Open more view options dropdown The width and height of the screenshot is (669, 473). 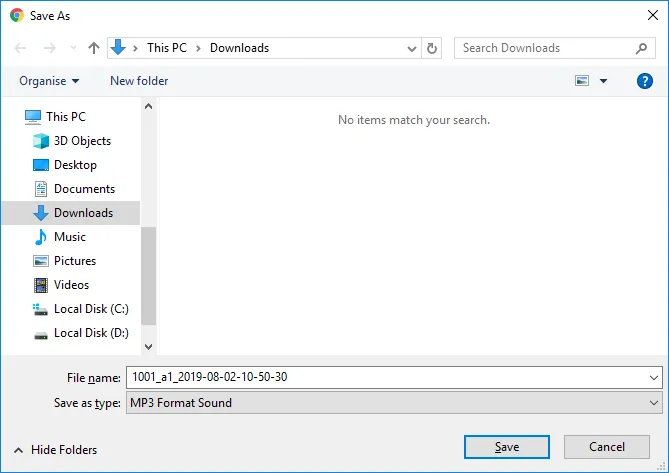pos(603,81)
